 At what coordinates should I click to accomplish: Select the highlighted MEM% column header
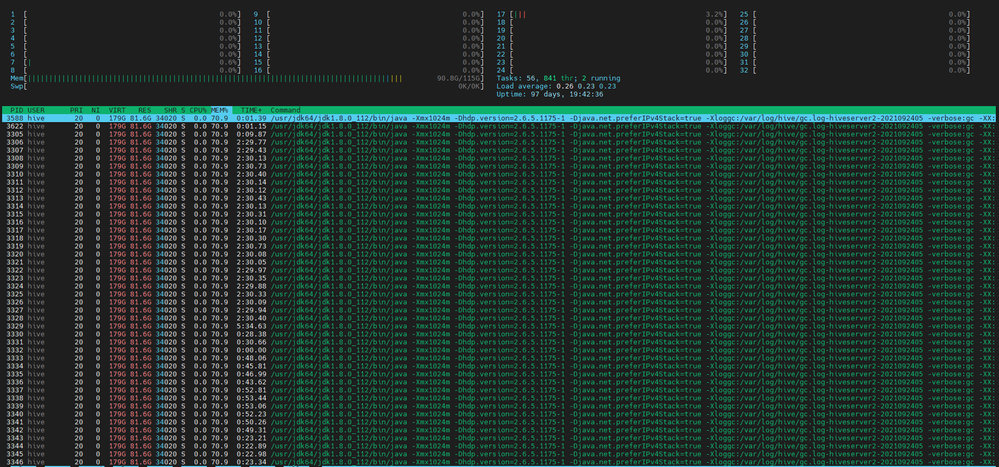220,110
